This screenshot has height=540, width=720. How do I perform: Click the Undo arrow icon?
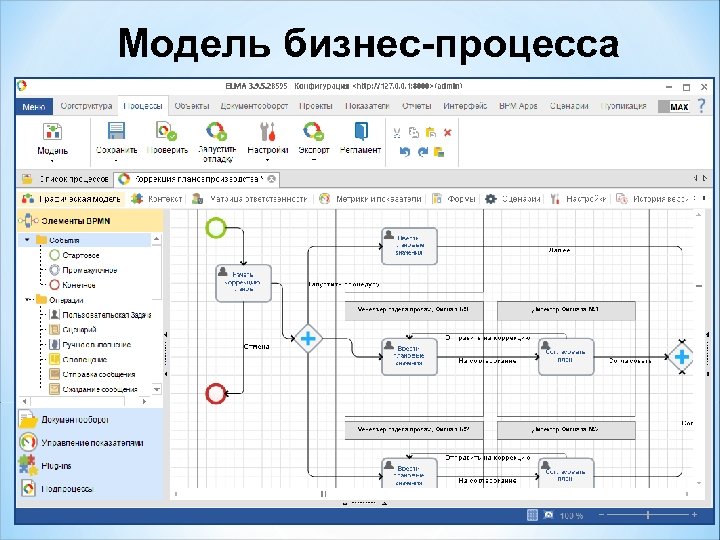[x=405, y=152]
